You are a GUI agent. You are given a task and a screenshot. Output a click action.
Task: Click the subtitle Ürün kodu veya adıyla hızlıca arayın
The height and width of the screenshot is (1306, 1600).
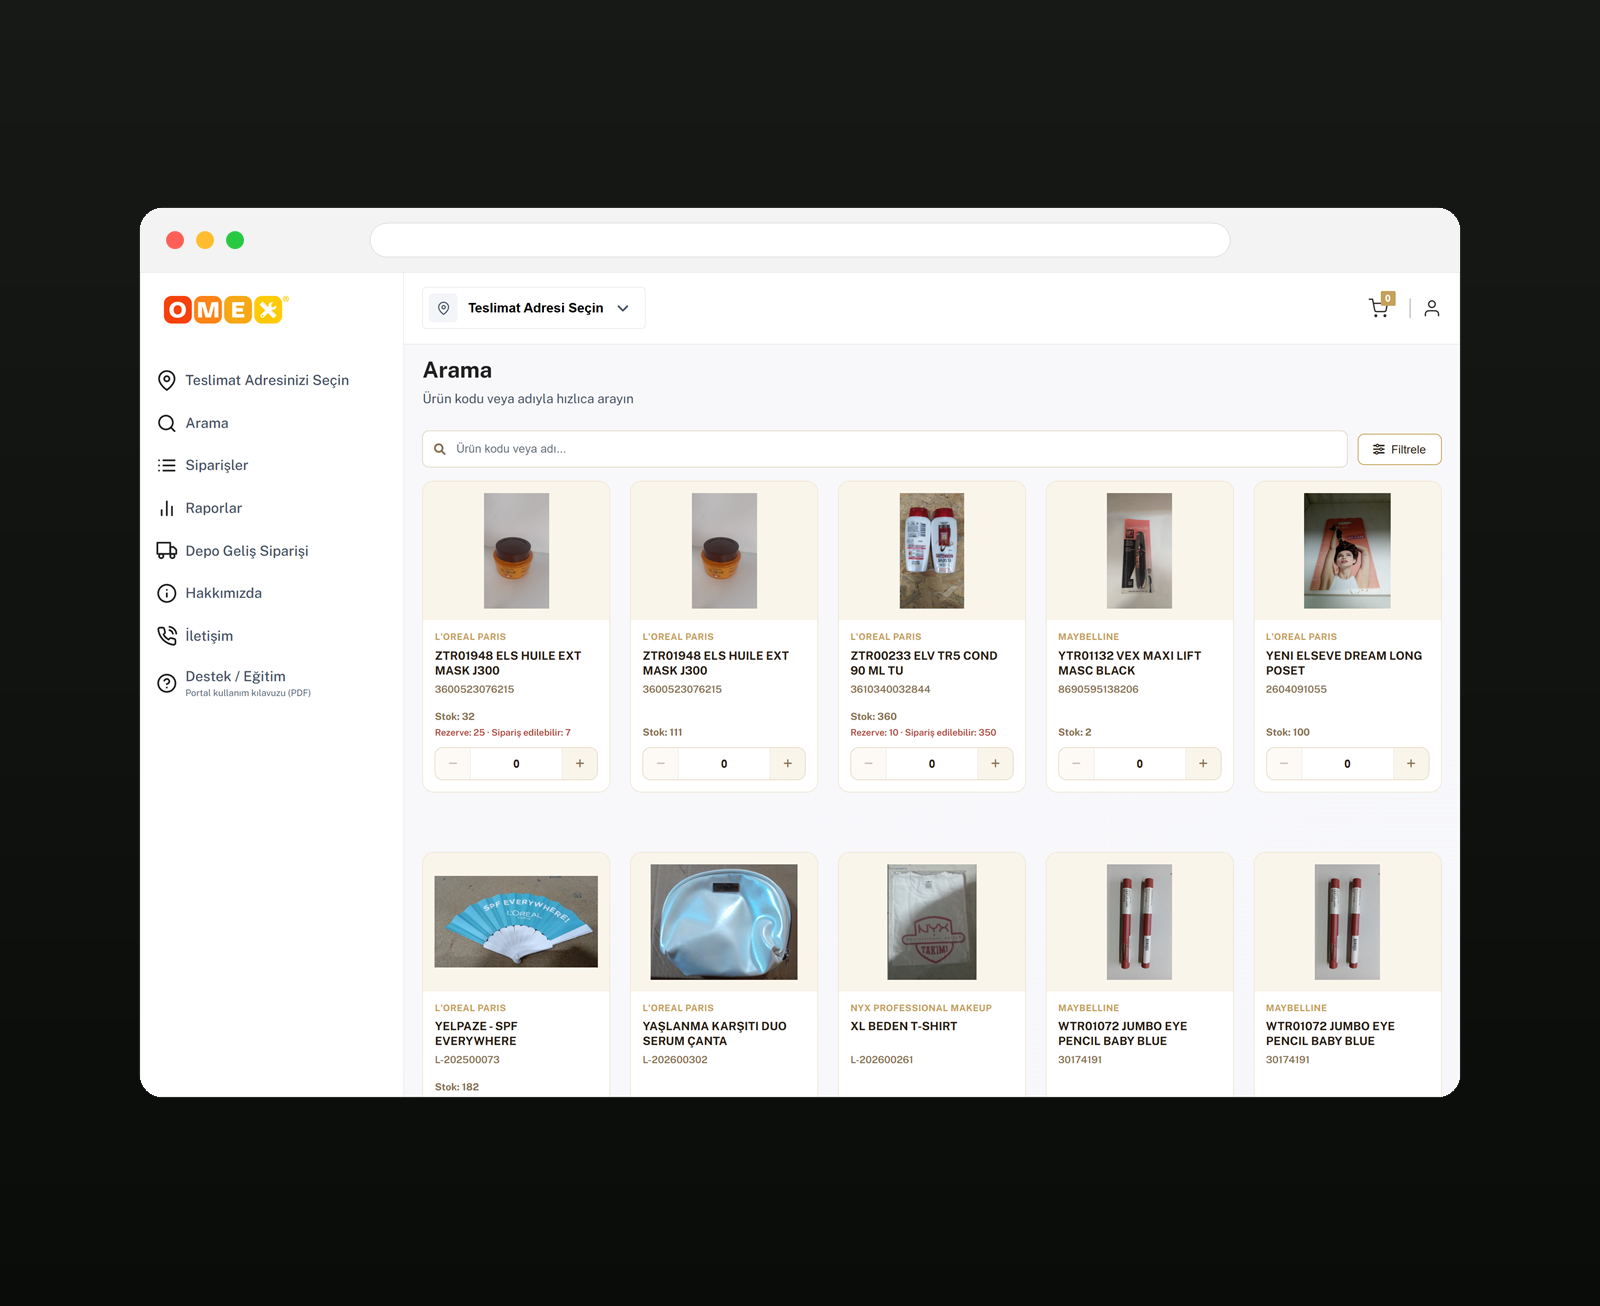point(528,399)
